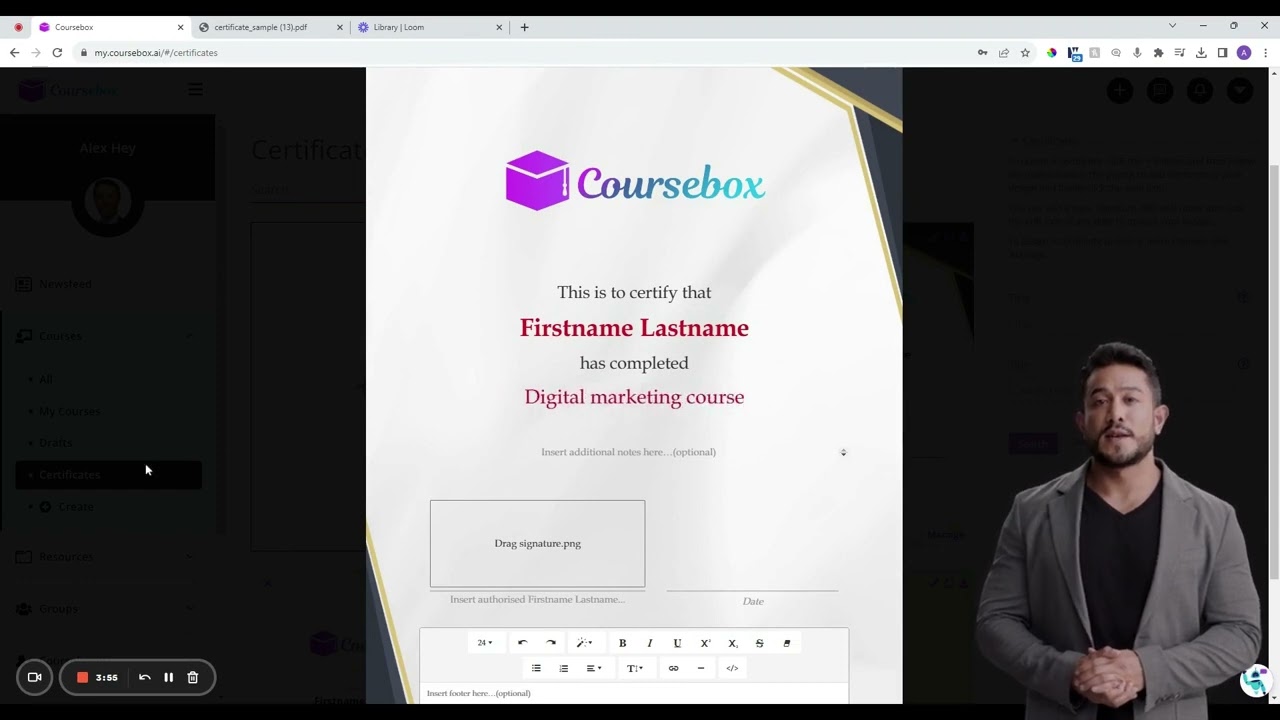The width and height of the screenshot is (1280, 720).
Task: Restart the Loom recording
Action: 144,677
